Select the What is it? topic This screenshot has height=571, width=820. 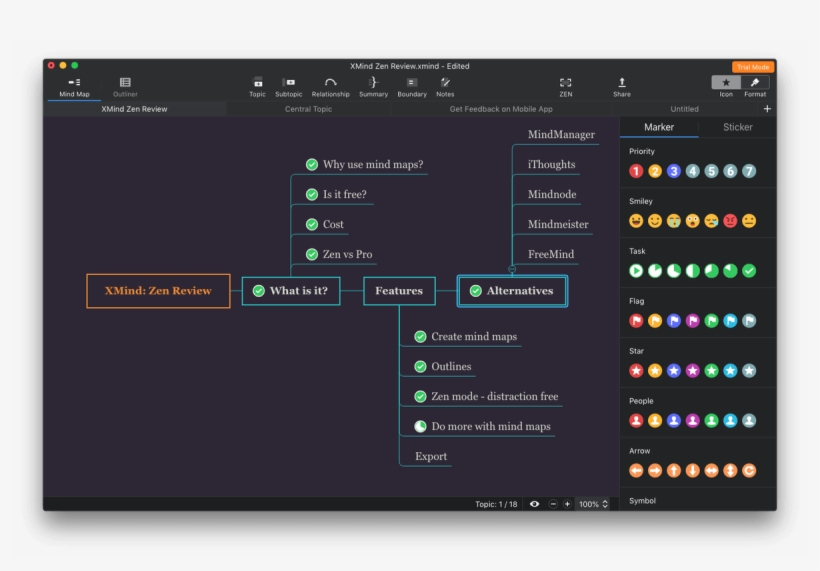point(291,291)
